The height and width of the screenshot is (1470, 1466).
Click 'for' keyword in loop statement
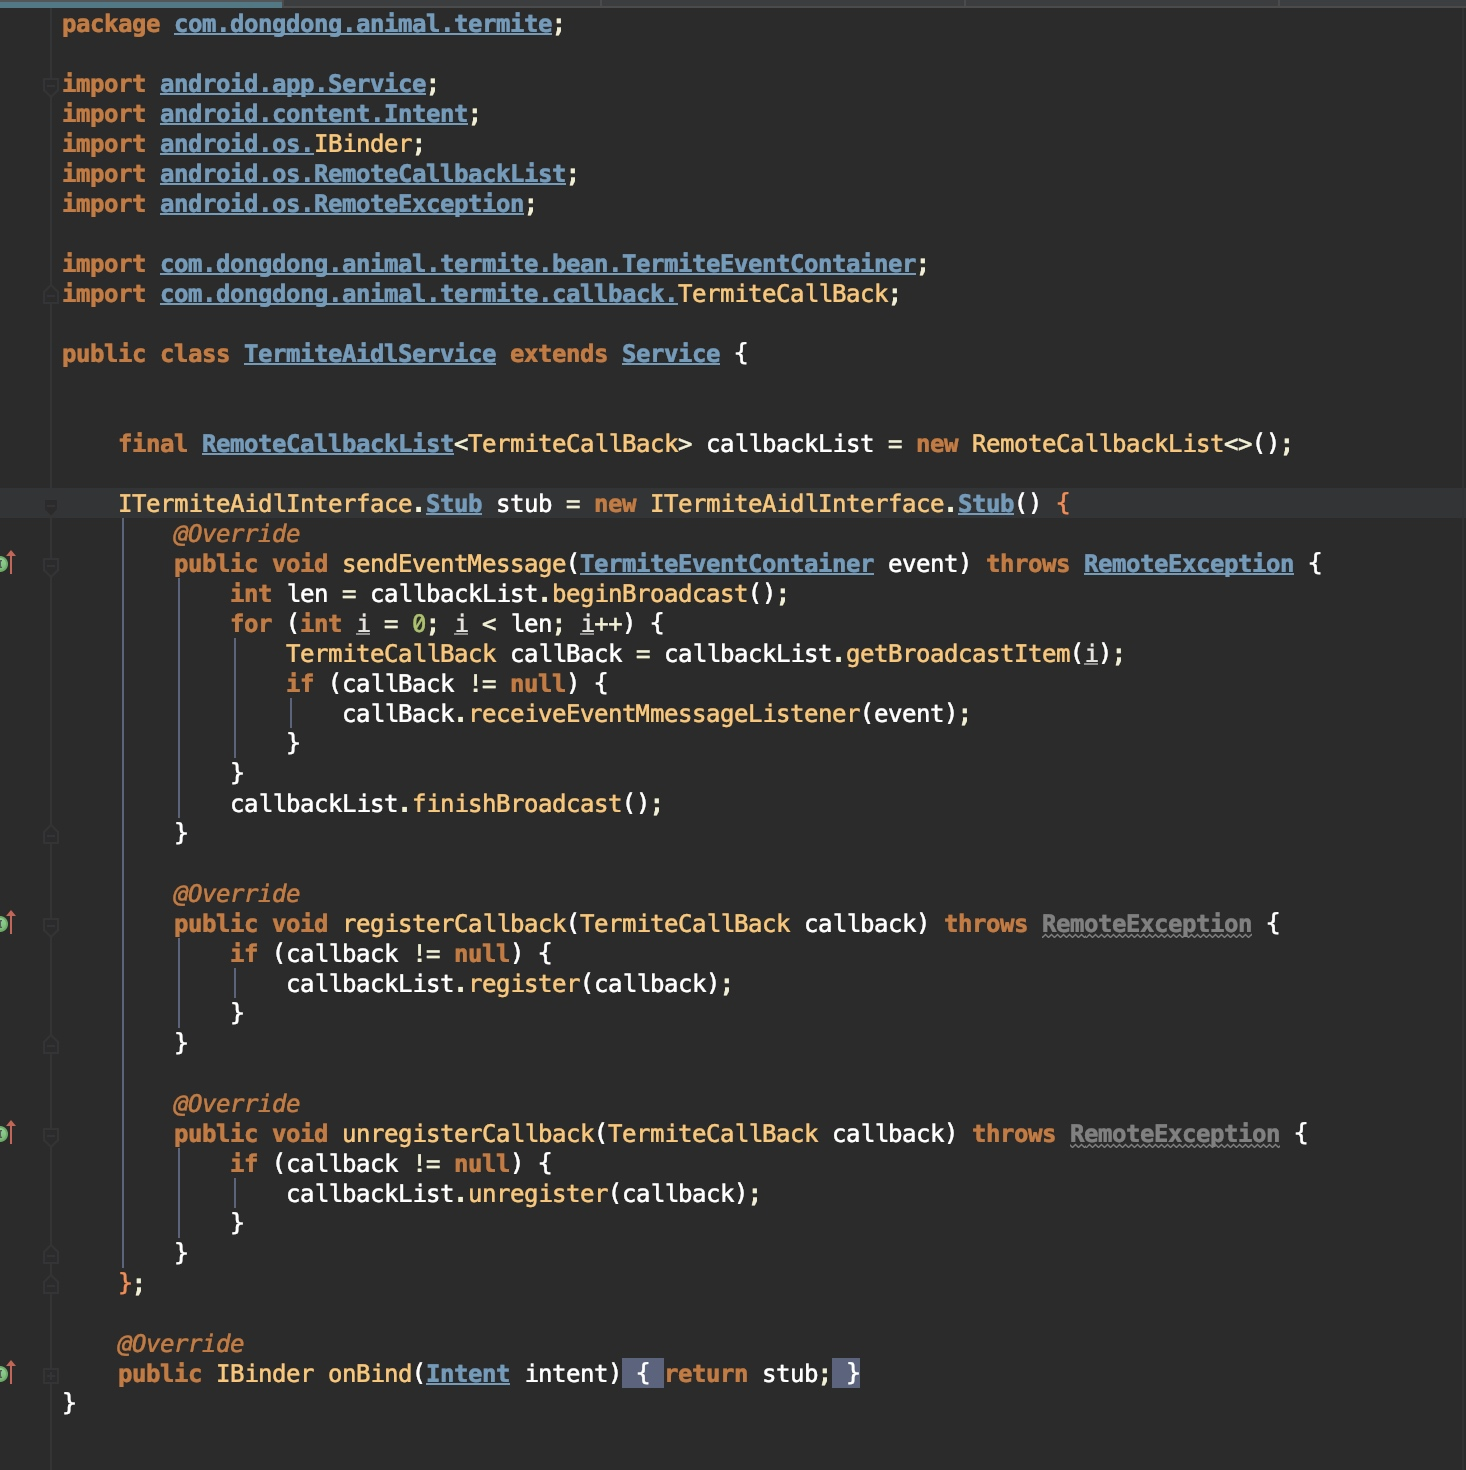coord(251,624)
